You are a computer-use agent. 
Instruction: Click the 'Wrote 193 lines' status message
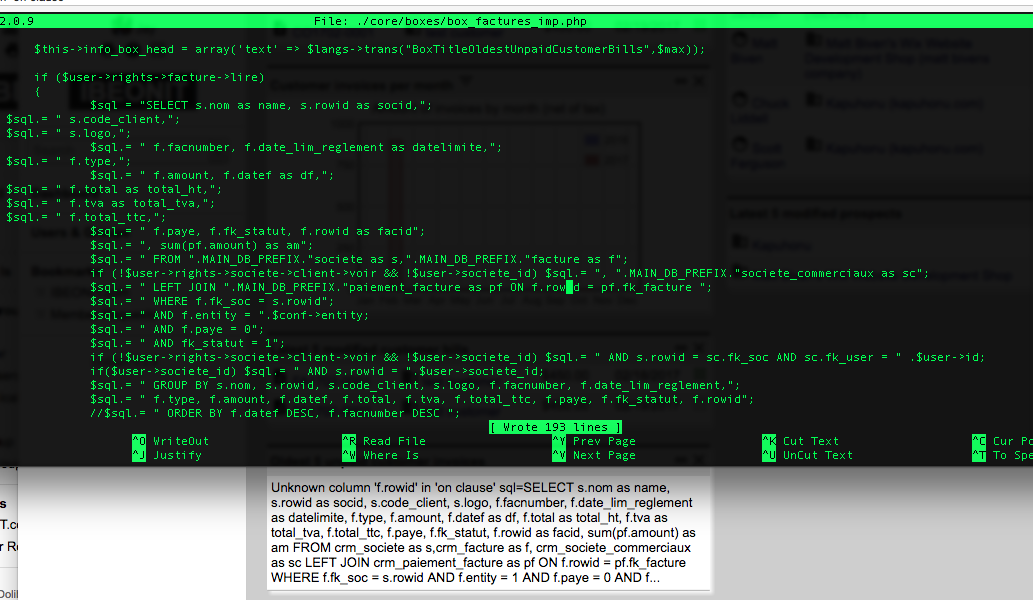(555, 427)
